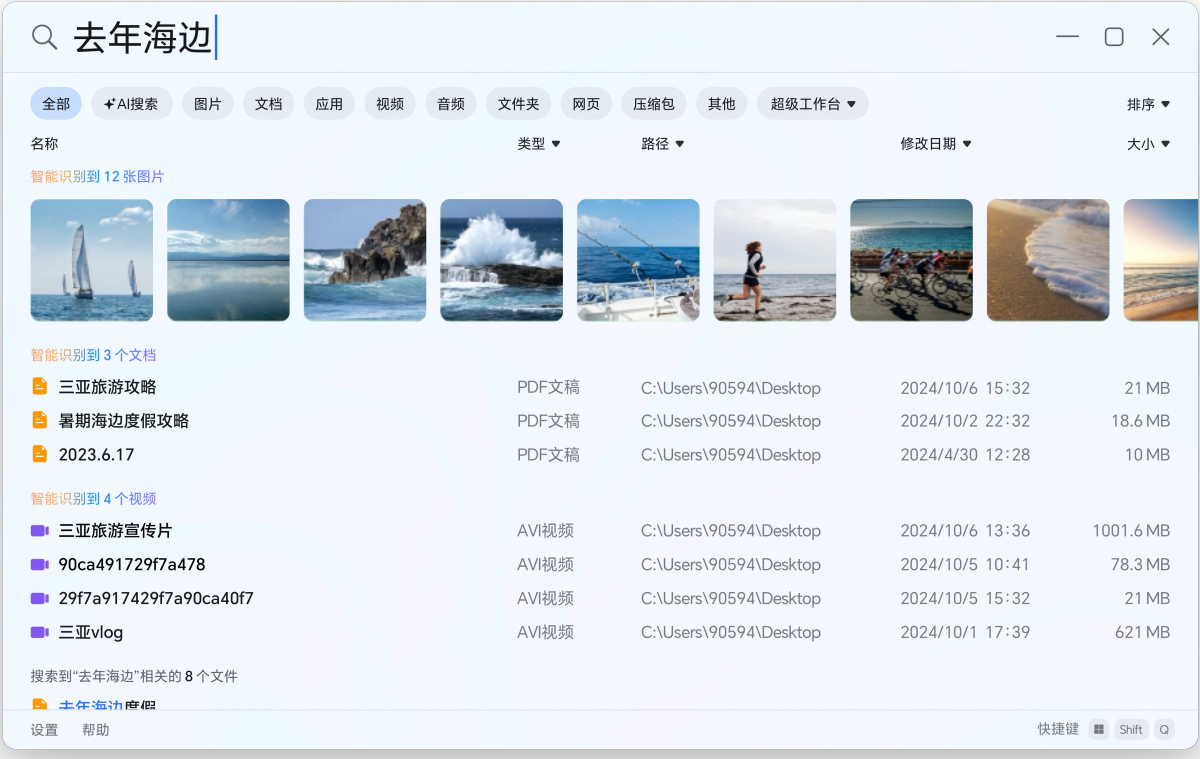Click the PDF icon beside 三亚旅游攻略
Viewport: 1200px width, 759px height.
(39, 387)
